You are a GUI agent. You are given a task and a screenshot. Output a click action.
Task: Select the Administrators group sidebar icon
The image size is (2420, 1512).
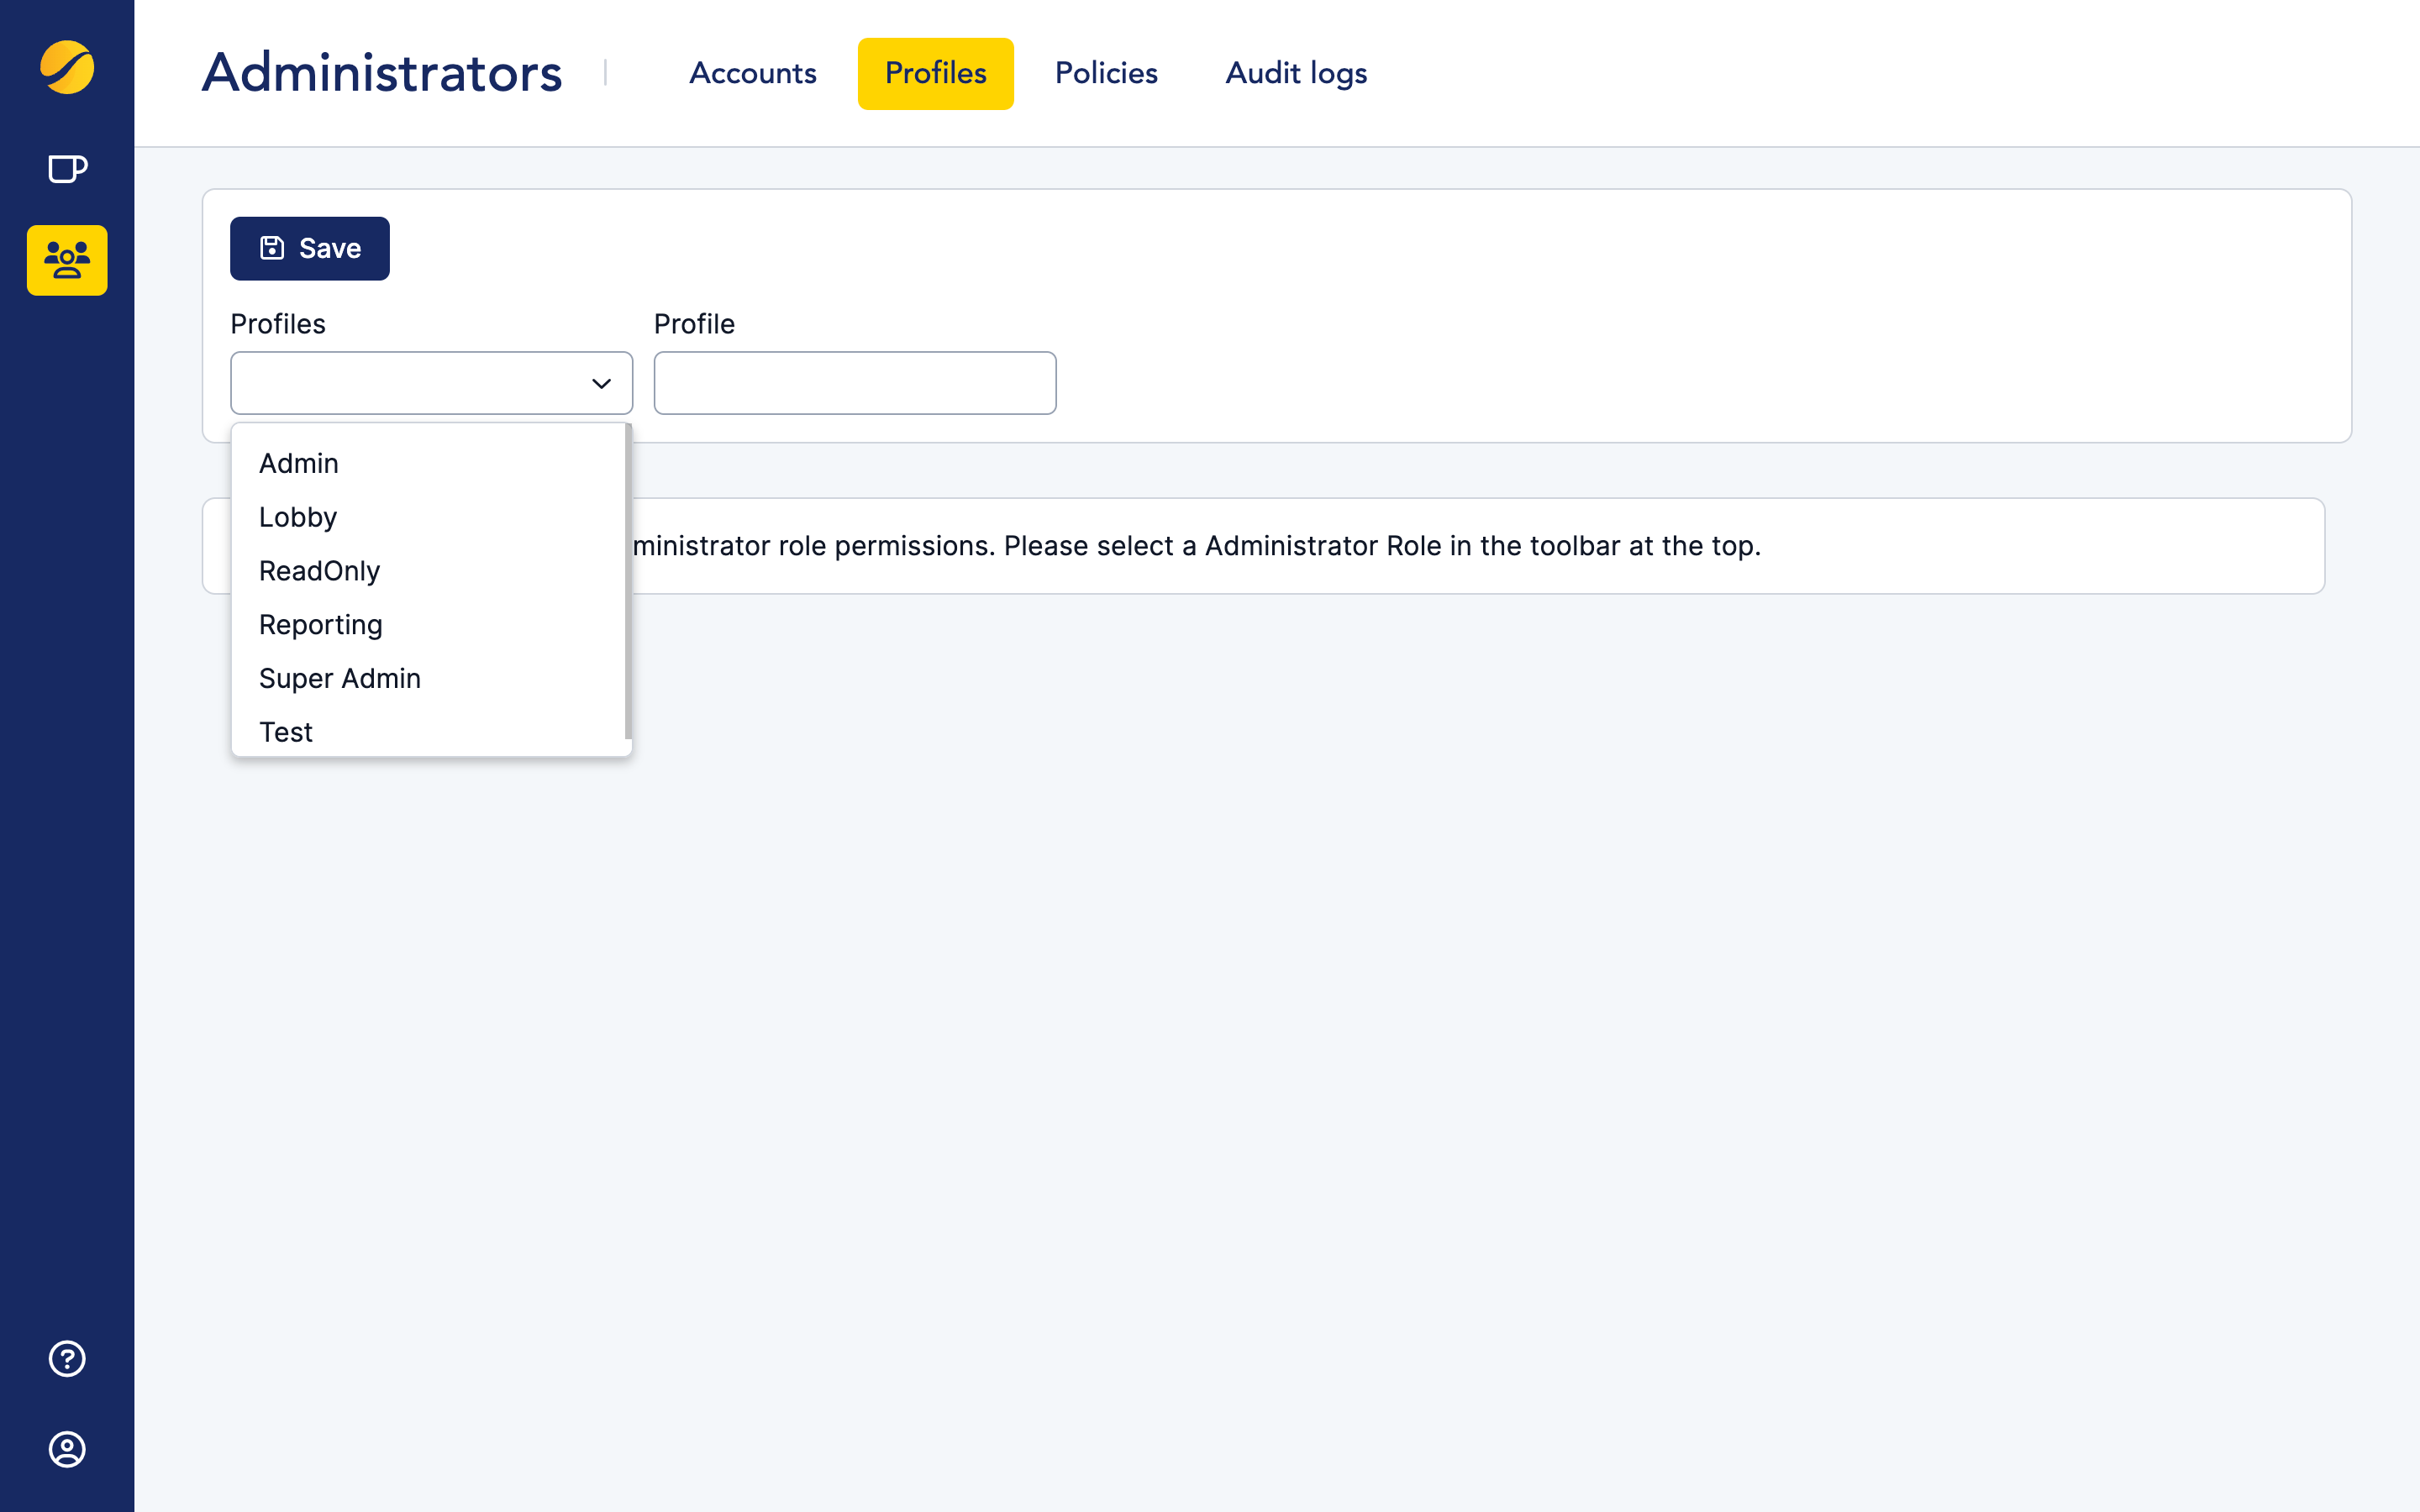pos(67,260)
